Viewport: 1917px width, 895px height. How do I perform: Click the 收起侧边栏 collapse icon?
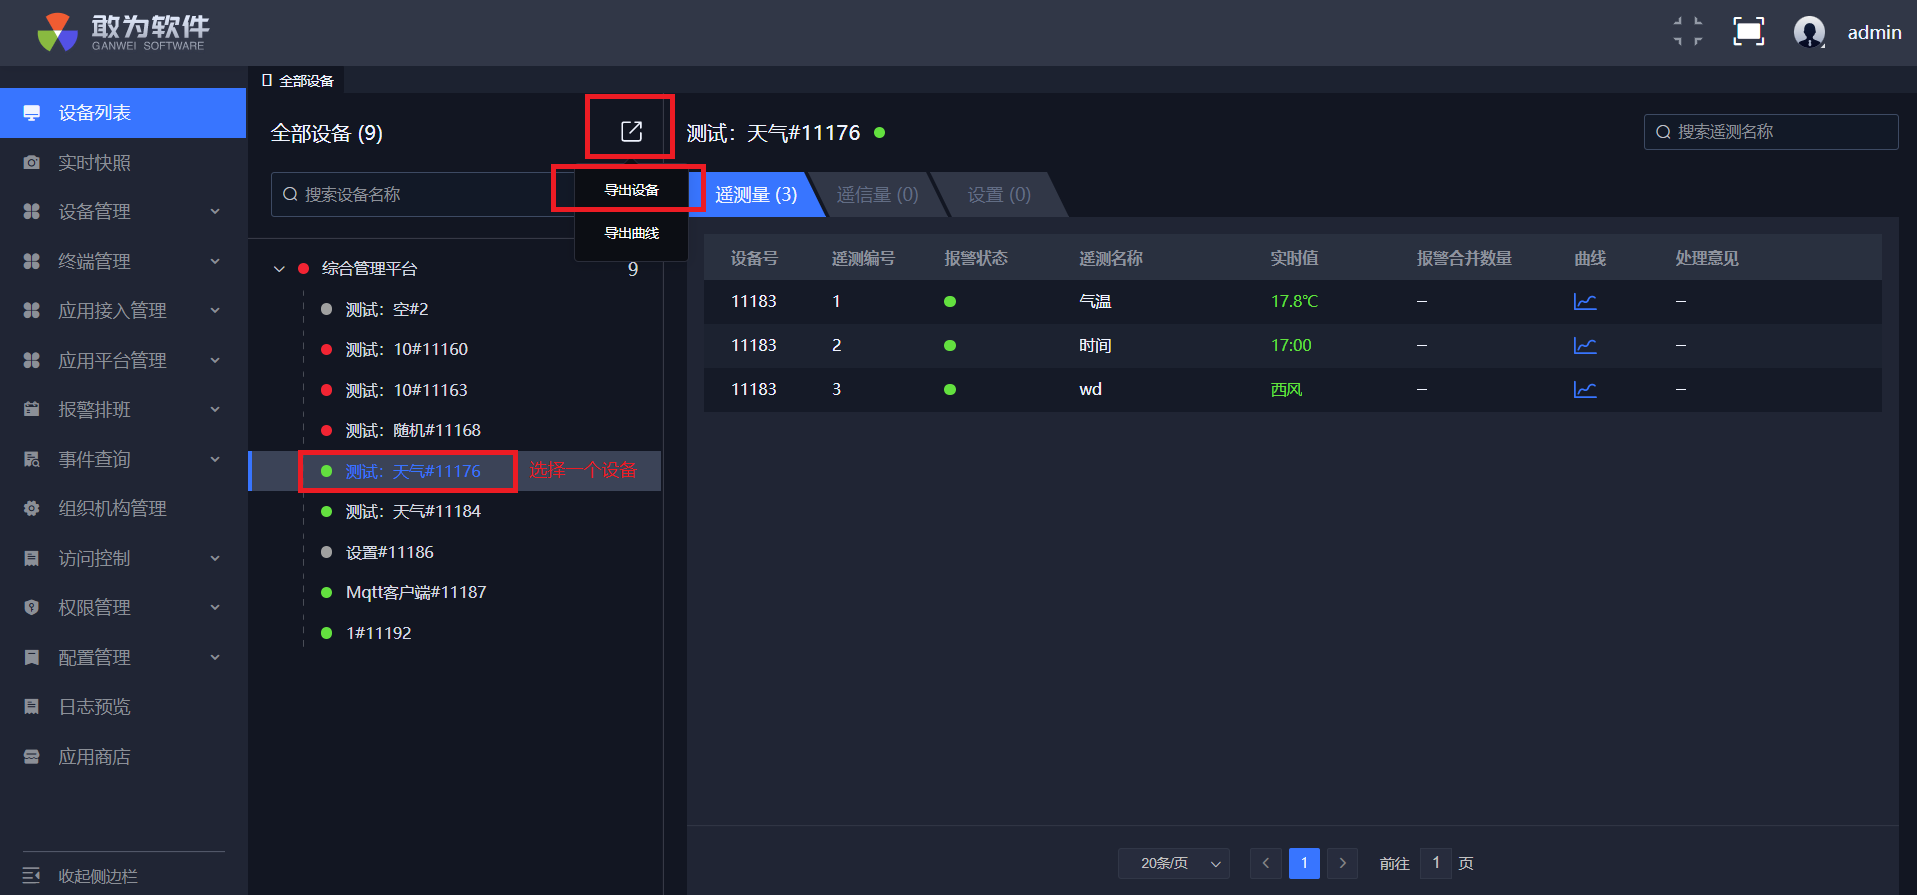tap(31, 876)
